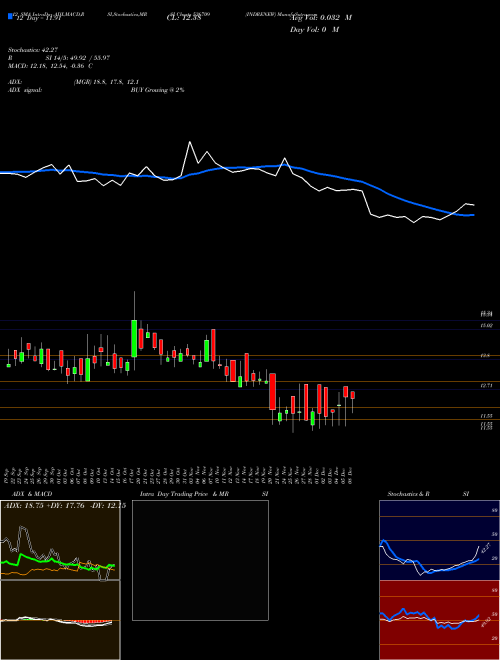
Task: Click the last red candlestick on the right
Action: pyautogui.click(x=353, y=395)
